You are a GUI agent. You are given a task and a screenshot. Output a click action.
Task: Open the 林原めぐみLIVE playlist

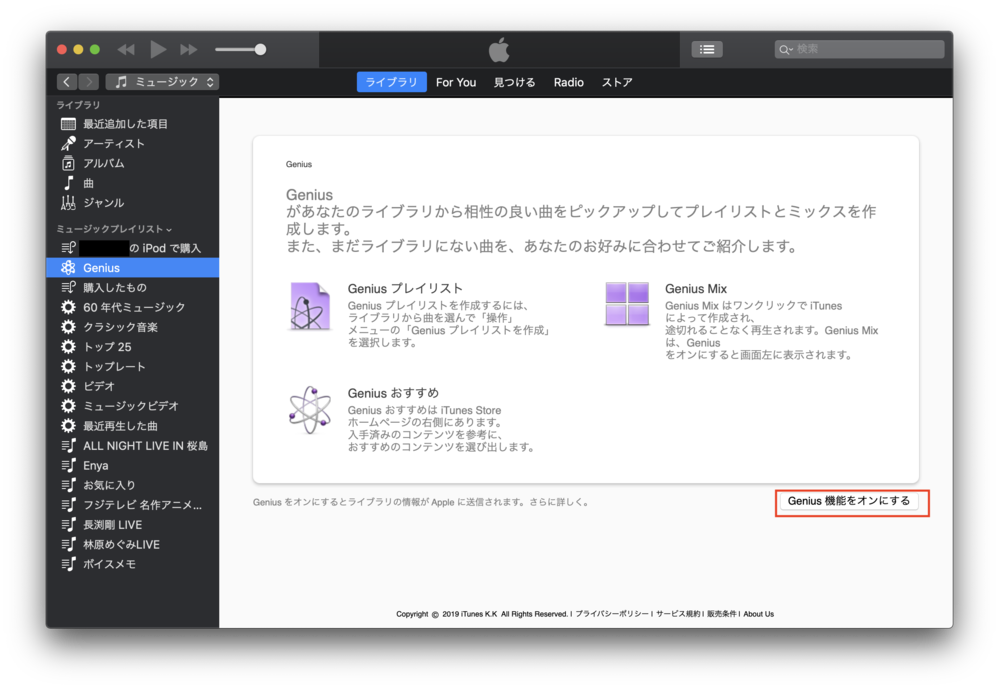pyautogui.click(x=133, y=544)
